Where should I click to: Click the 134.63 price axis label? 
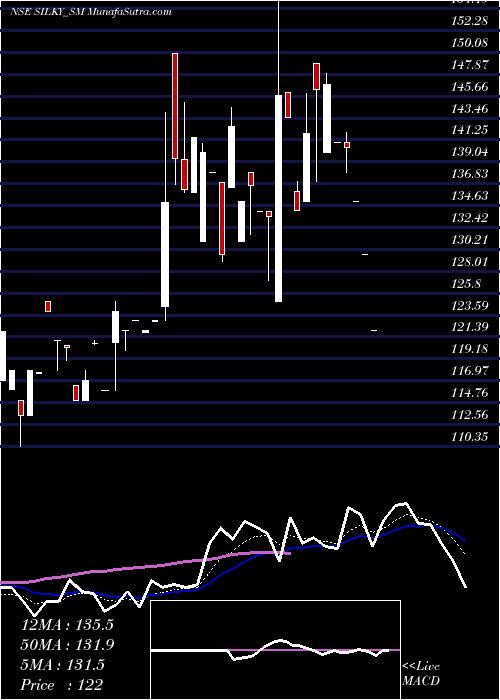471,196
